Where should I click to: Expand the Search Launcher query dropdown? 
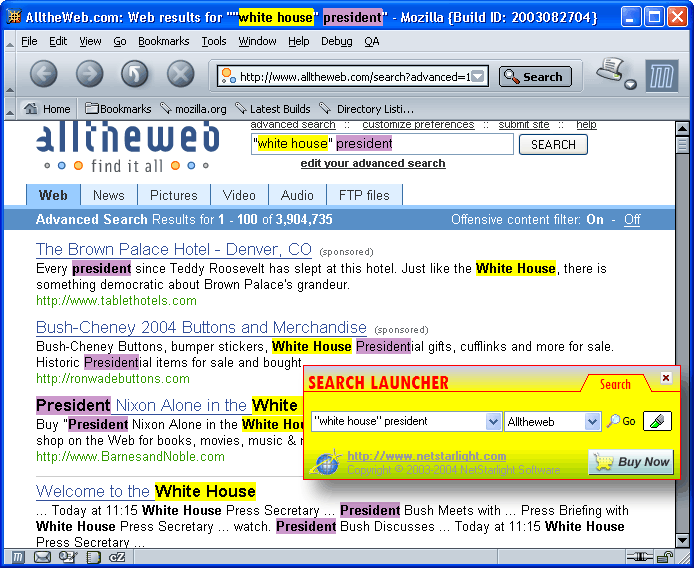pyautogui.click(x=493, y=421)
